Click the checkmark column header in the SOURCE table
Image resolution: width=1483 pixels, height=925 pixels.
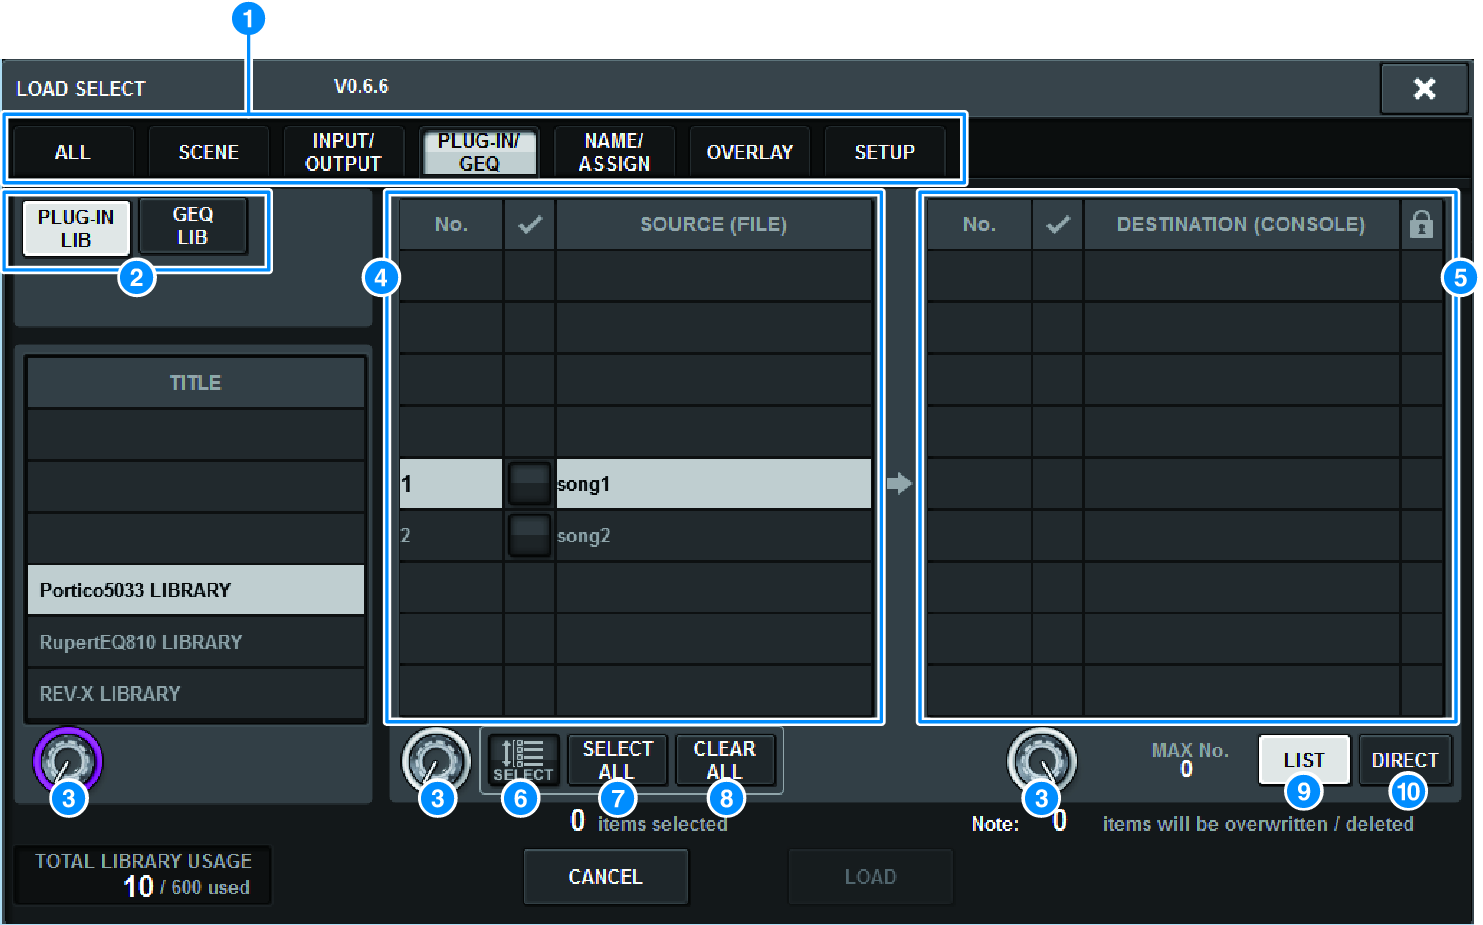pos(529,224)
